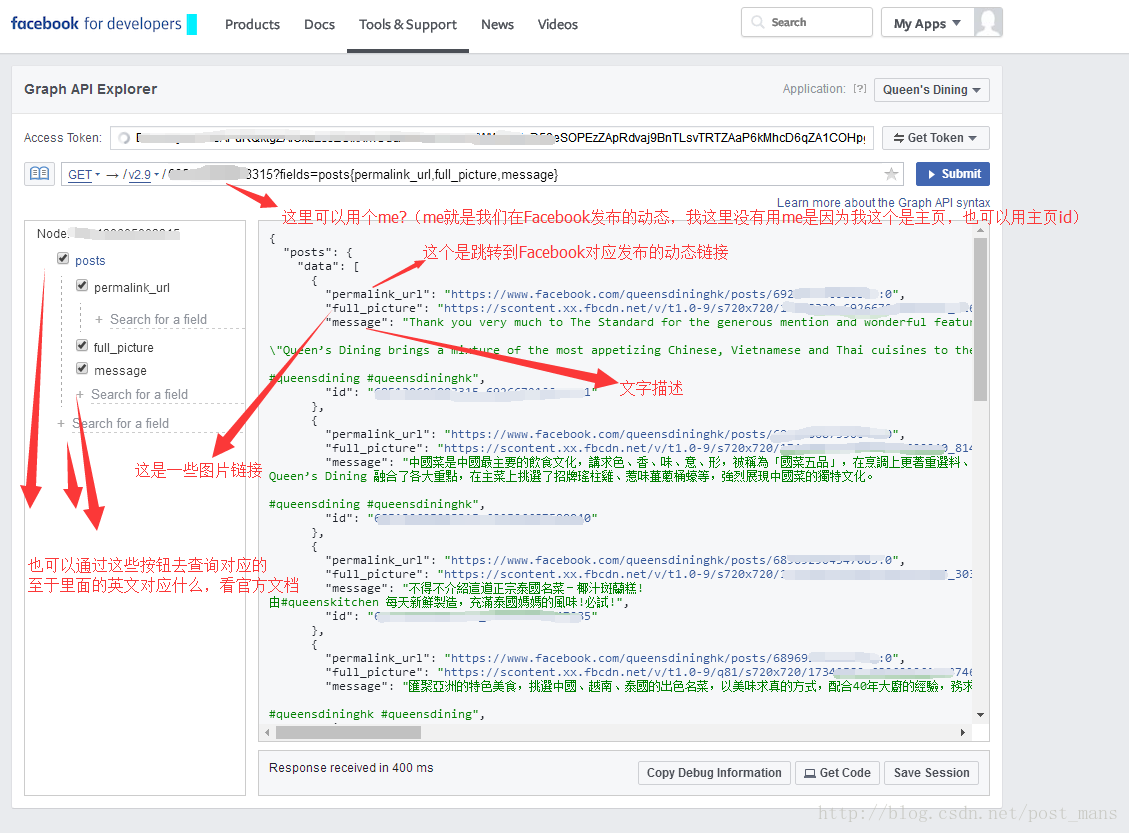Click the circular icon in the Access Token field

point(124,138)
